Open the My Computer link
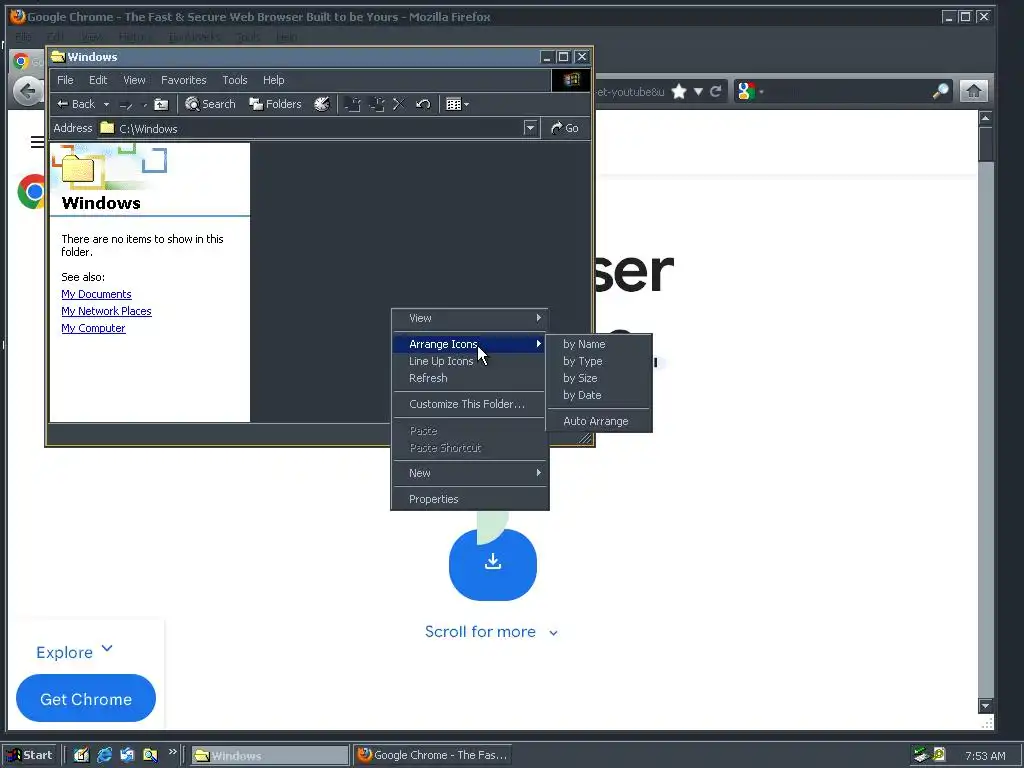Image resolution: width=1024 pixels, height=768 pixels. pos(93,328)
